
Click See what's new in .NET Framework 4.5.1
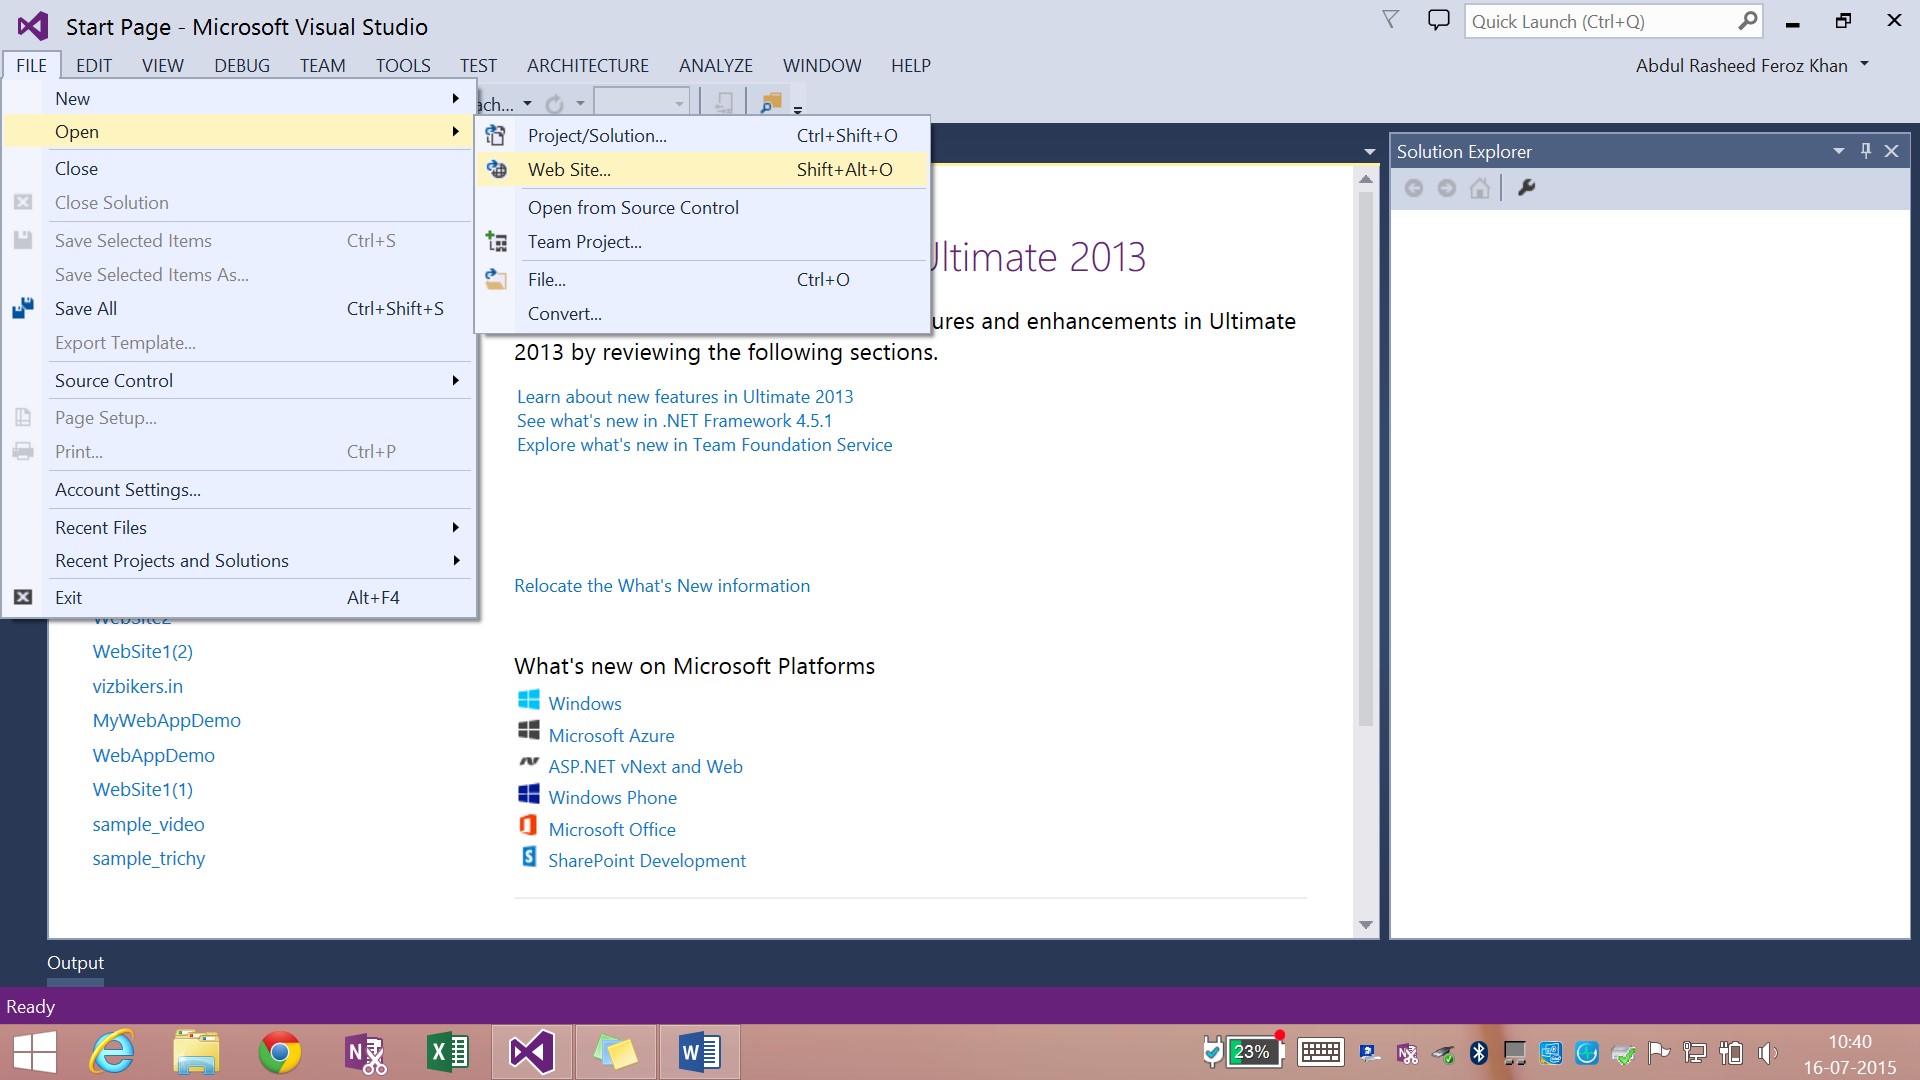click(x=674, y=420)
